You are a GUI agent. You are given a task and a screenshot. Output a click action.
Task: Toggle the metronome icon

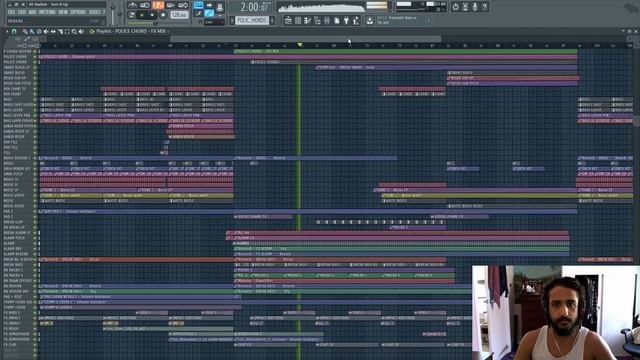click(132, 5)
